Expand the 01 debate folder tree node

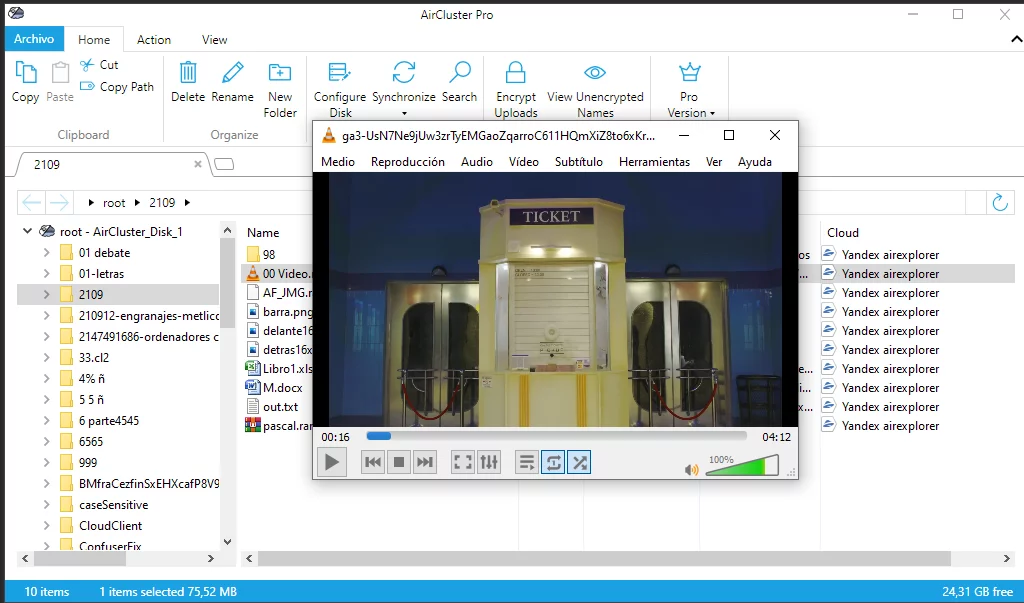(x=47, y=253)
